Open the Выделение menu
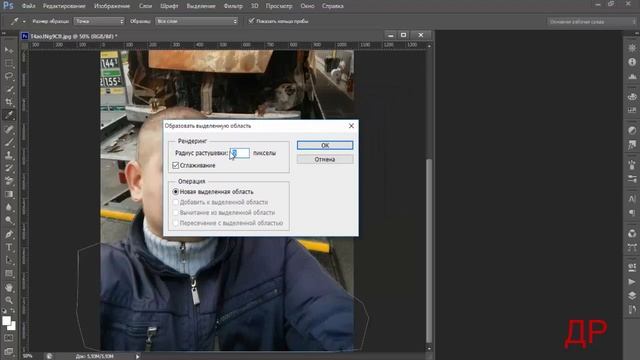Screen dimensions: 640x360 coord(201,6)
